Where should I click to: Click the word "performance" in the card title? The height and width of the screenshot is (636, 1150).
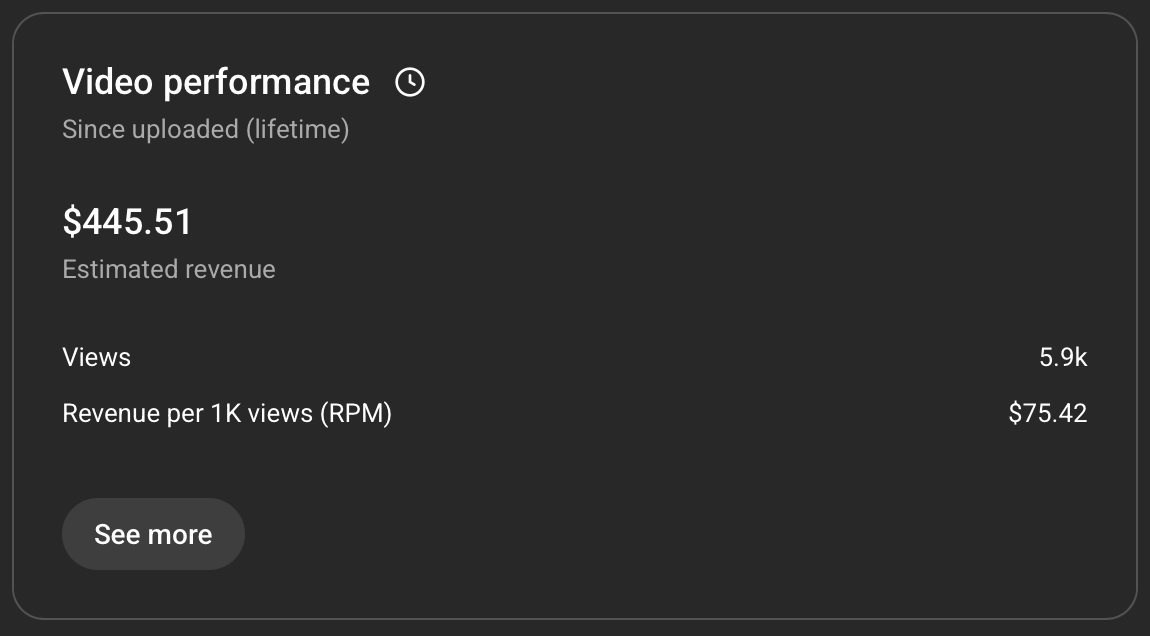[x=266, y=84]
